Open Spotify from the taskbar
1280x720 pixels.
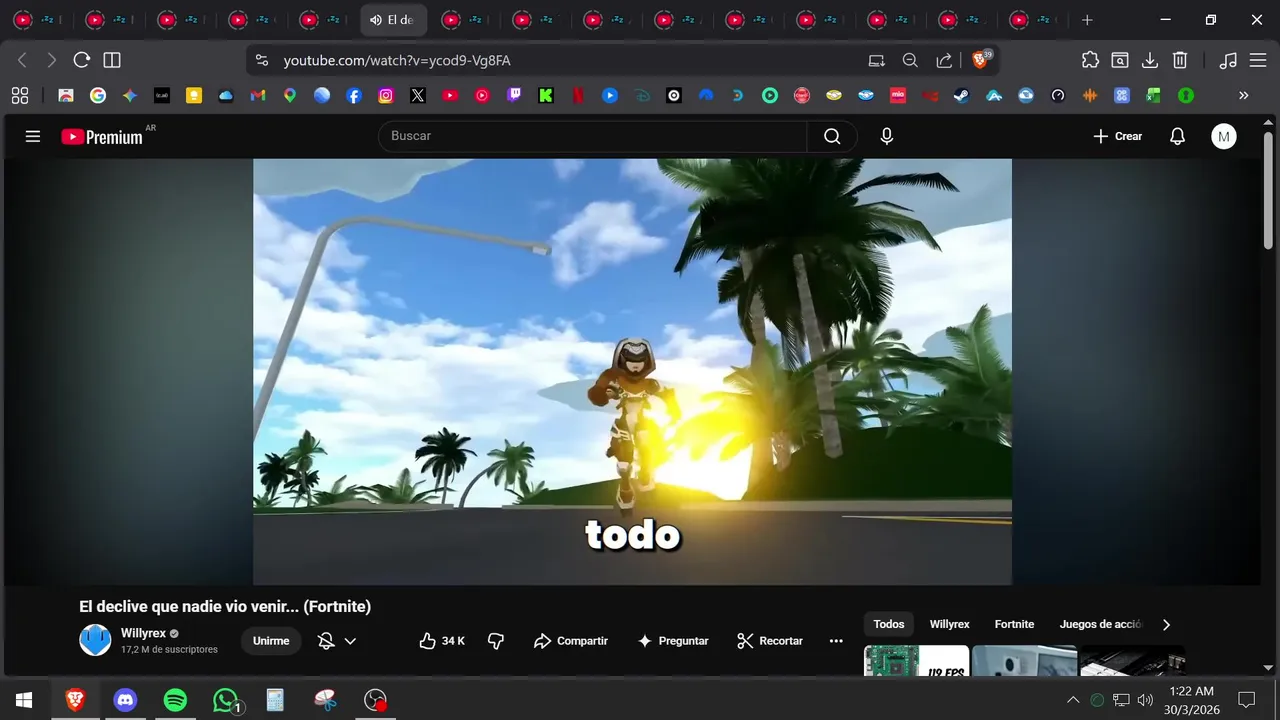point(175,700)
